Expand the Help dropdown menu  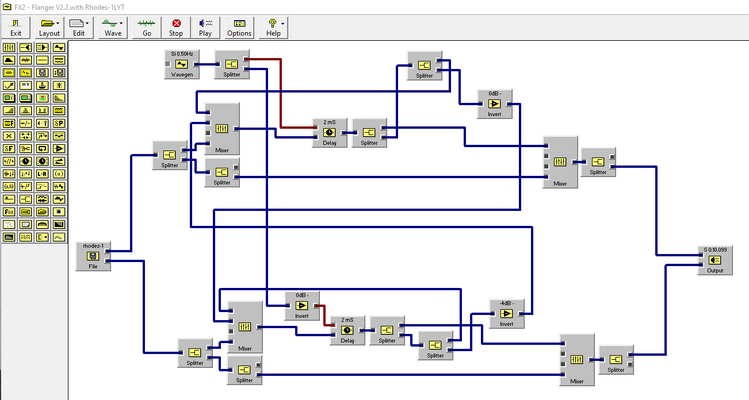click(282, 23)
